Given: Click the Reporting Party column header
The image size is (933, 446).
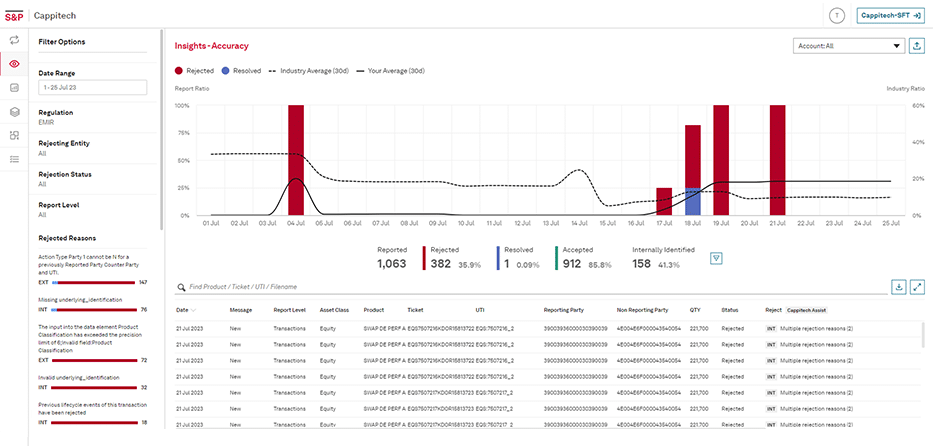Looking at the screenshot, I should 563,310.
